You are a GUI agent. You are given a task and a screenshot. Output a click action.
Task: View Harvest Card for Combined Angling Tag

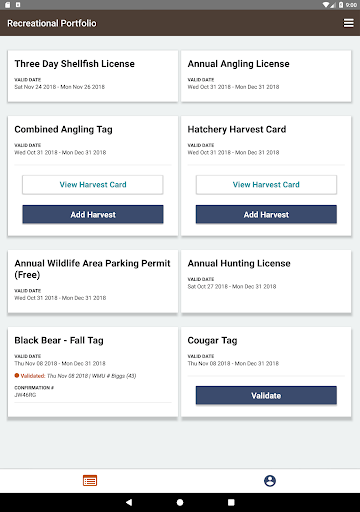point(93,185)
